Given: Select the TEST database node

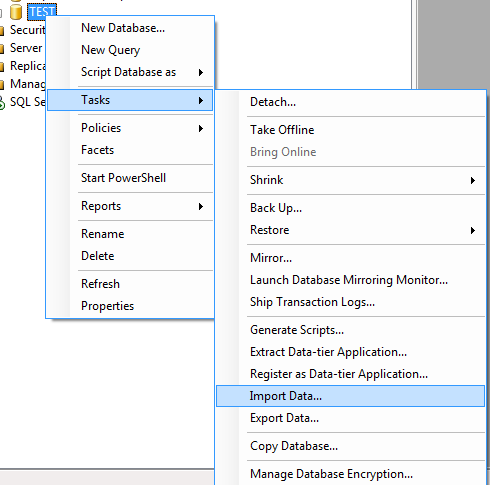Looking at the screenshot, I should click(42, 12).
